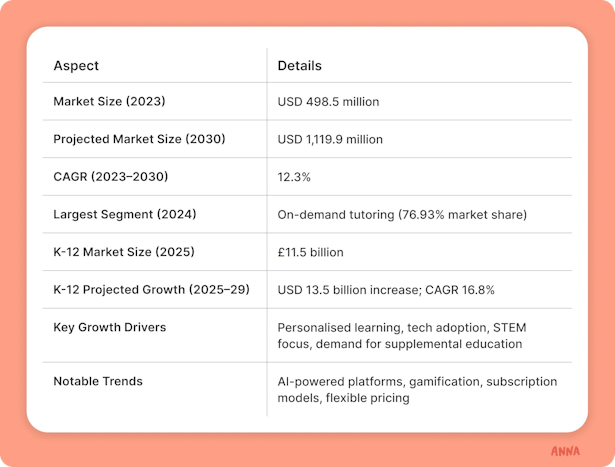Select the Aspect column header
This screenshot has width=615, height=467.
76,65
